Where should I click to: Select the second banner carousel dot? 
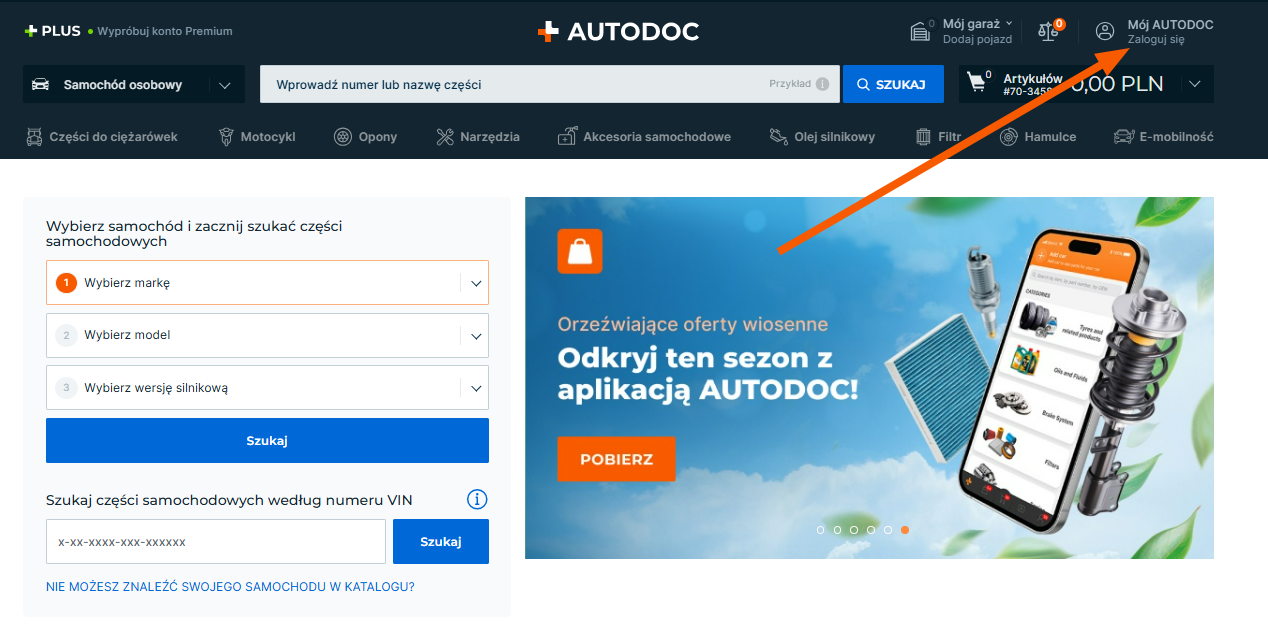pyautogui.click(x=838, y=530)
